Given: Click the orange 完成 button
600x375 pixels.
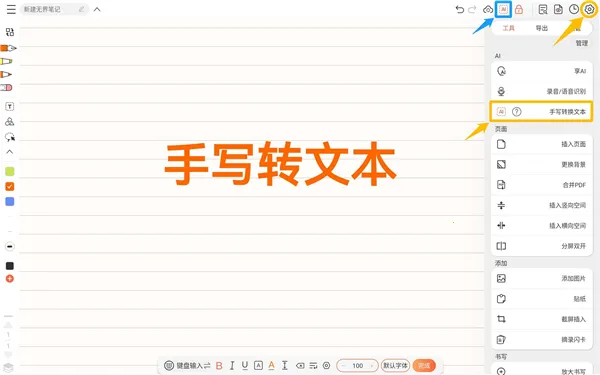Looking at the screenshot, I should pyautogui.click(x=424, y=366).
